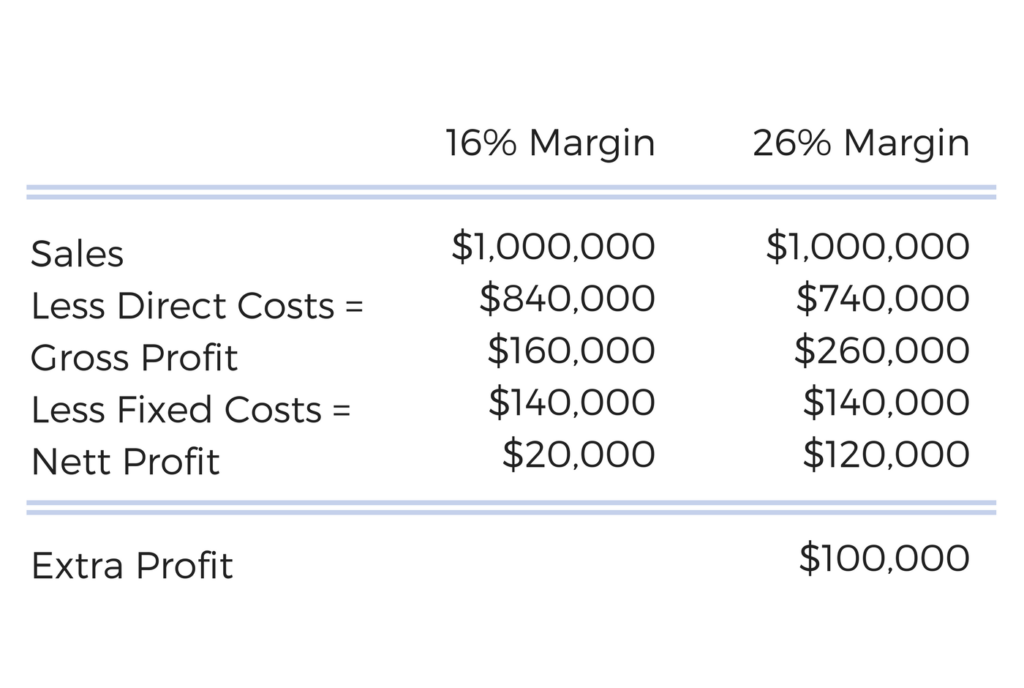Click the $260,000 gross profit value
The width and height of the screenshot is (1024, 688).
point(882,350)
